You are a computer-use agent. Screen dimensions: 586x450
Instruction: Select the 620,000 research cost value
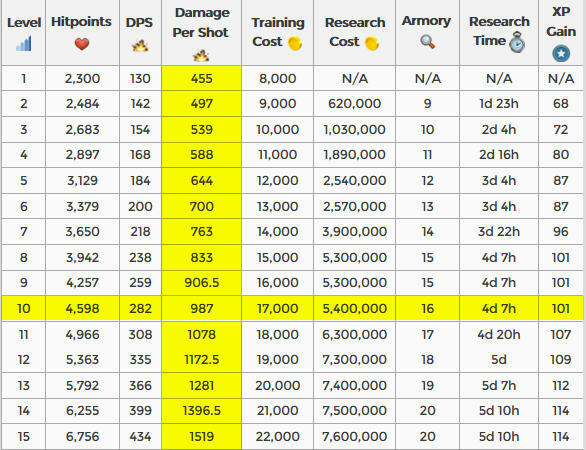pyautogui.click(x=354, y=104)
